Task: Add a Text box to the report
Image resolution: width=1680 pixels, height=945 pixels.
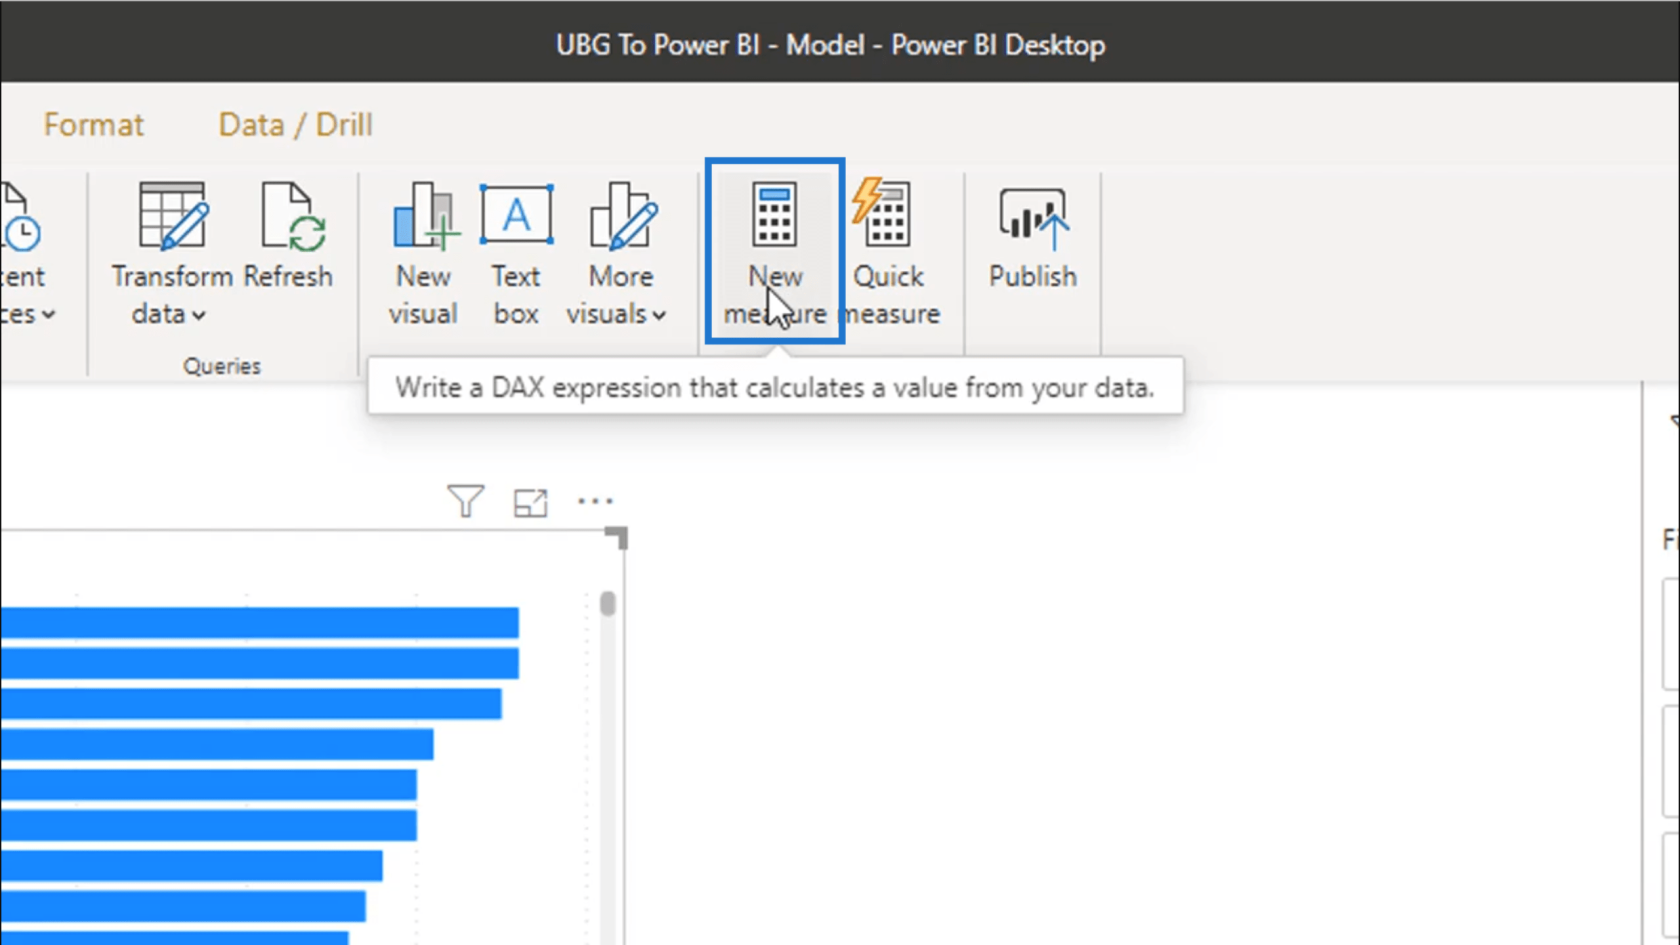Action: (x=516, y=254)
